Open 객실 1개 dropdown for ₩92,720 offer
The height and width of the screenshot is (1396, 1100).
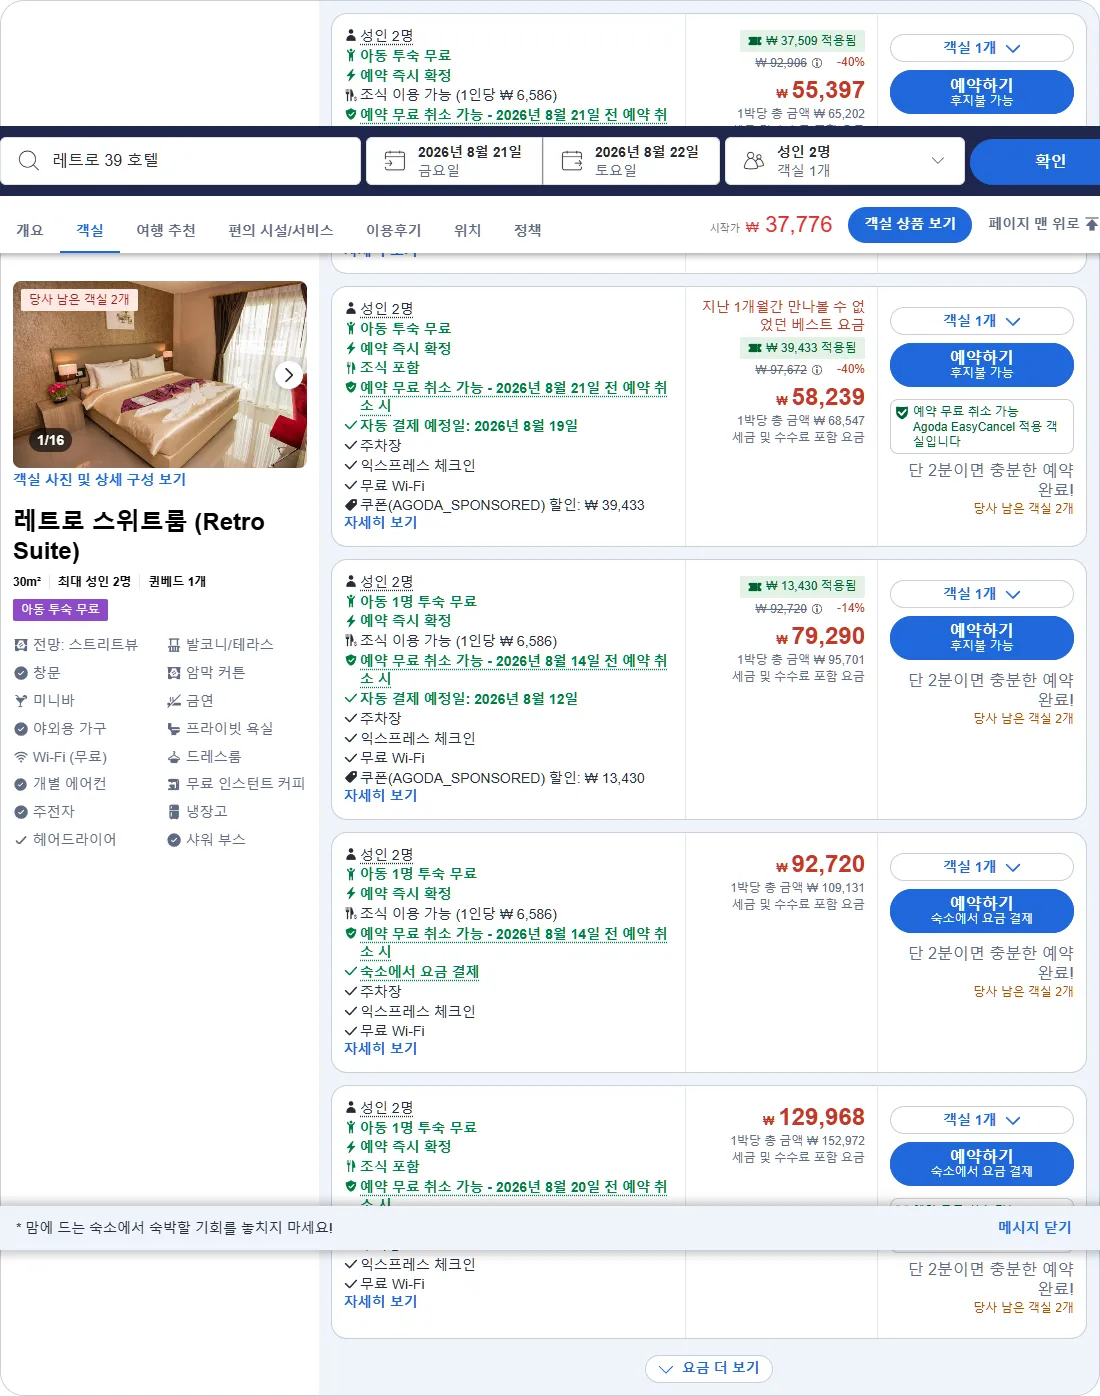point(982,867)
